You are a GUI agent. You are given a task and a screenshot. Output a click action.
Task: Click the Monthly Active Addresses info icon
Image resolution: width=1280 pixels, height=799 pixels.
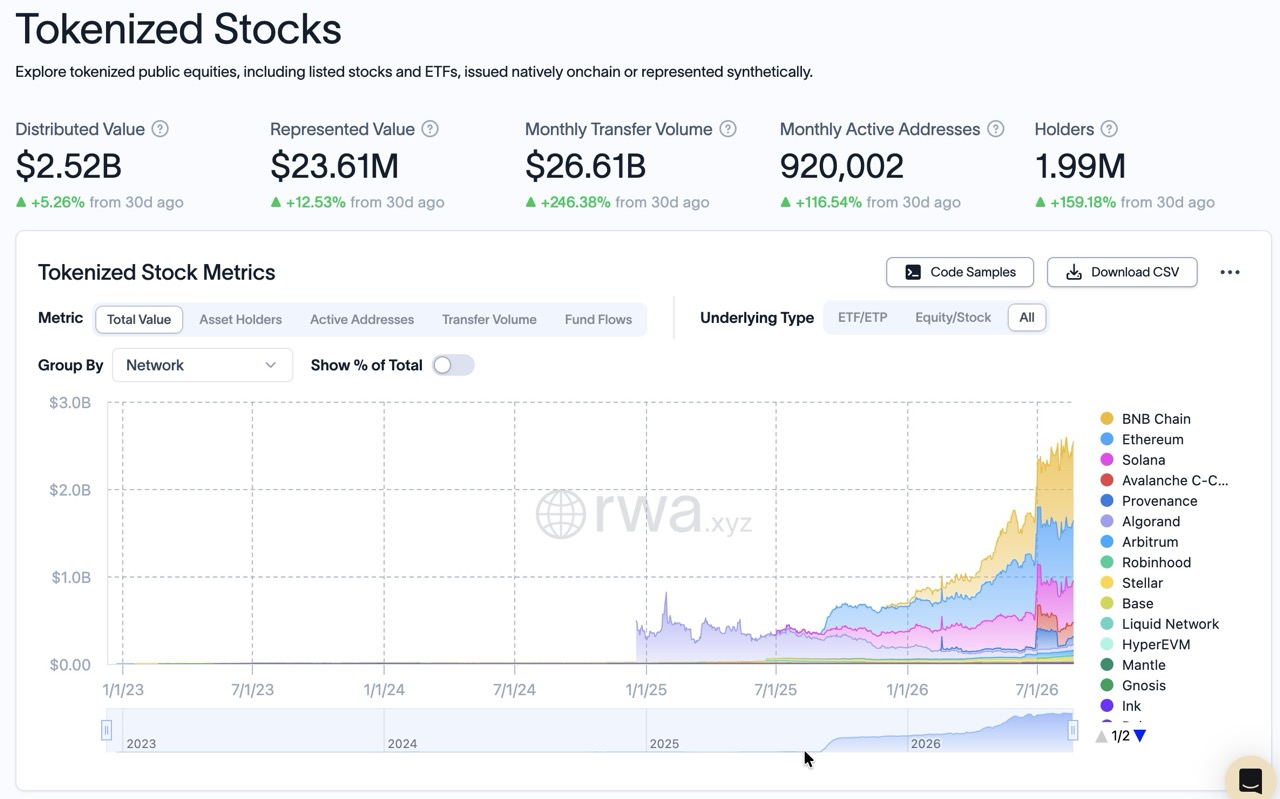pos(996,129)
